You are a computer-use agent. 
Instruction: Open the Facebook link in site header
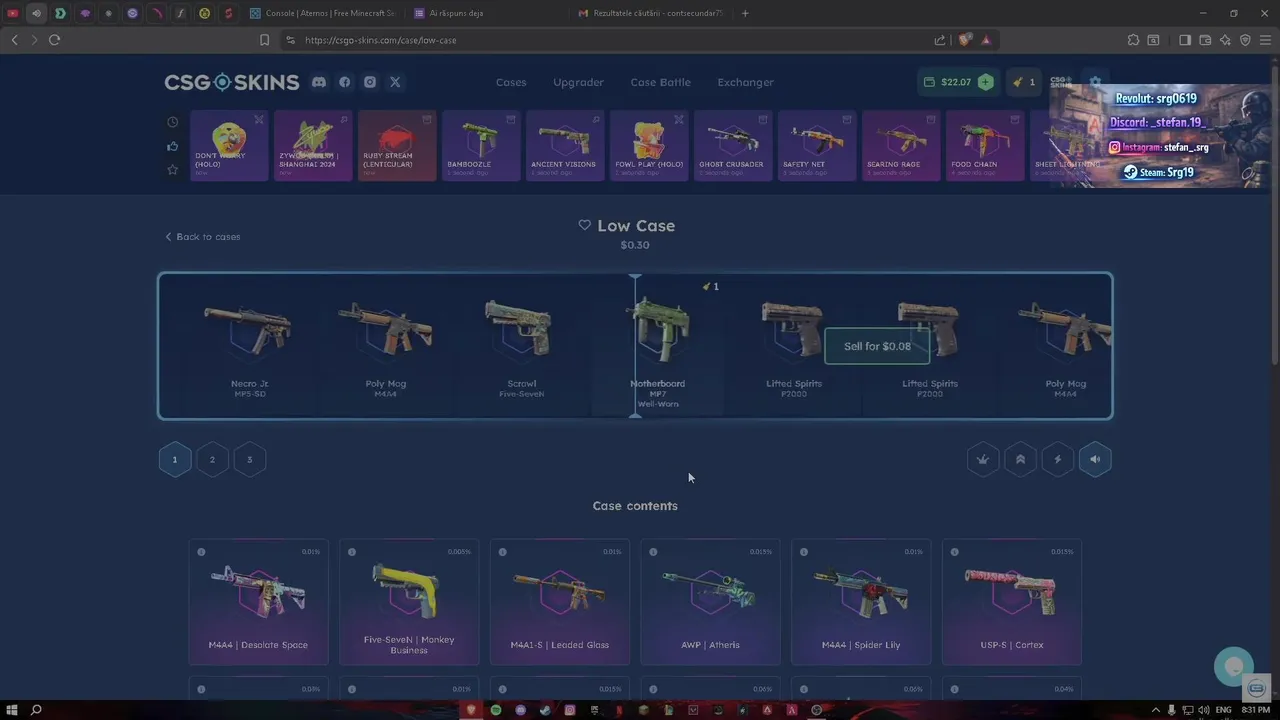pyautogui.click(x=345, y=82)
